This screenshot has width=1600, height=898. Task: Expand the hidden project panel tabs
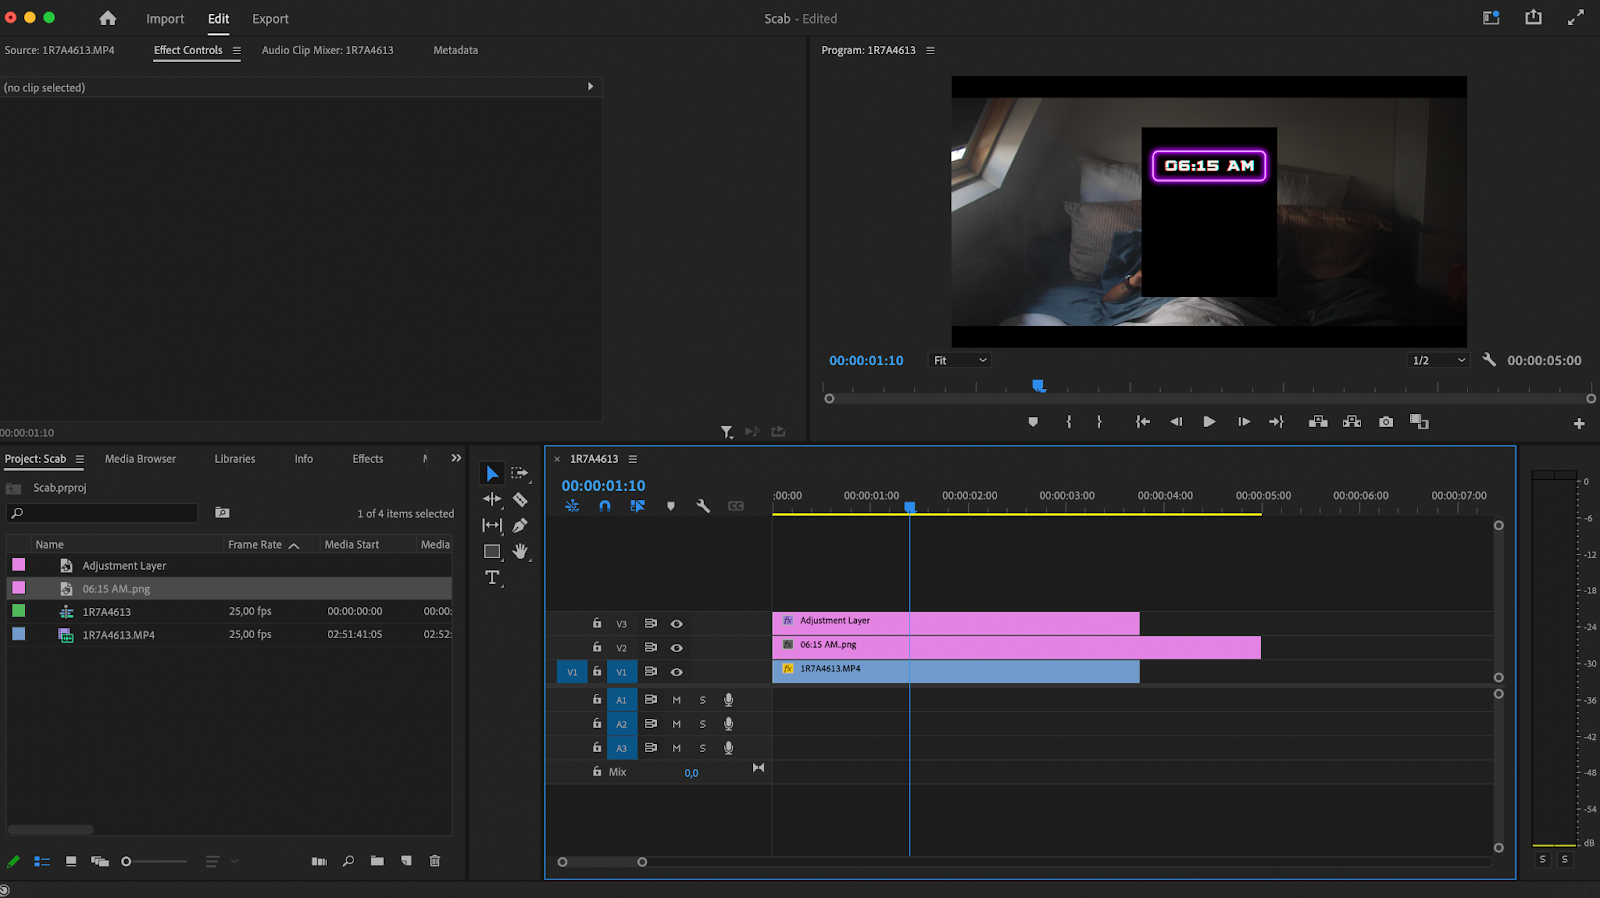pos(456,458)
